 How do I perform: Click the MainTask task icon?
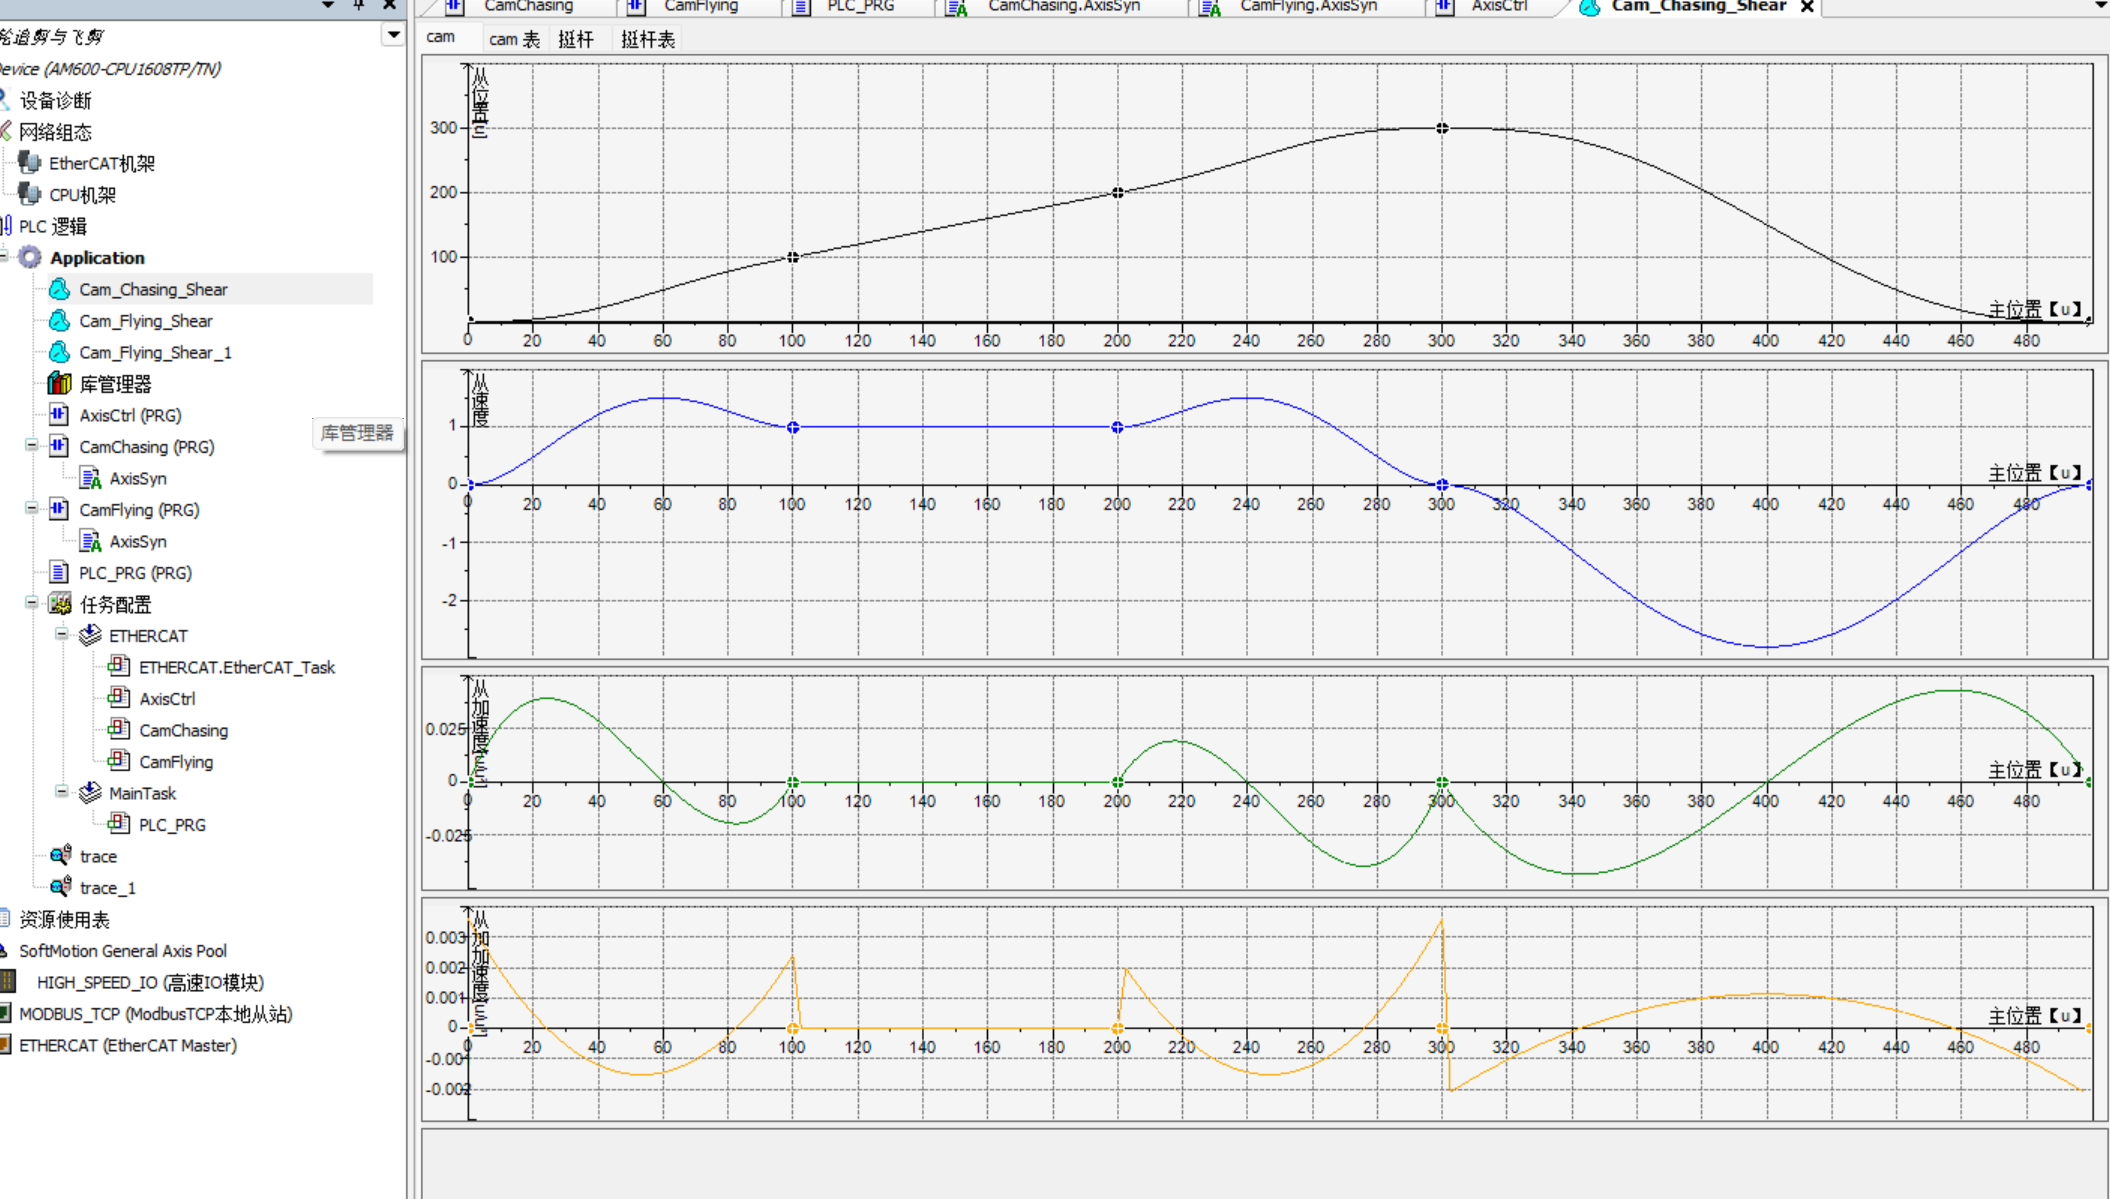(x=90, y=793)
